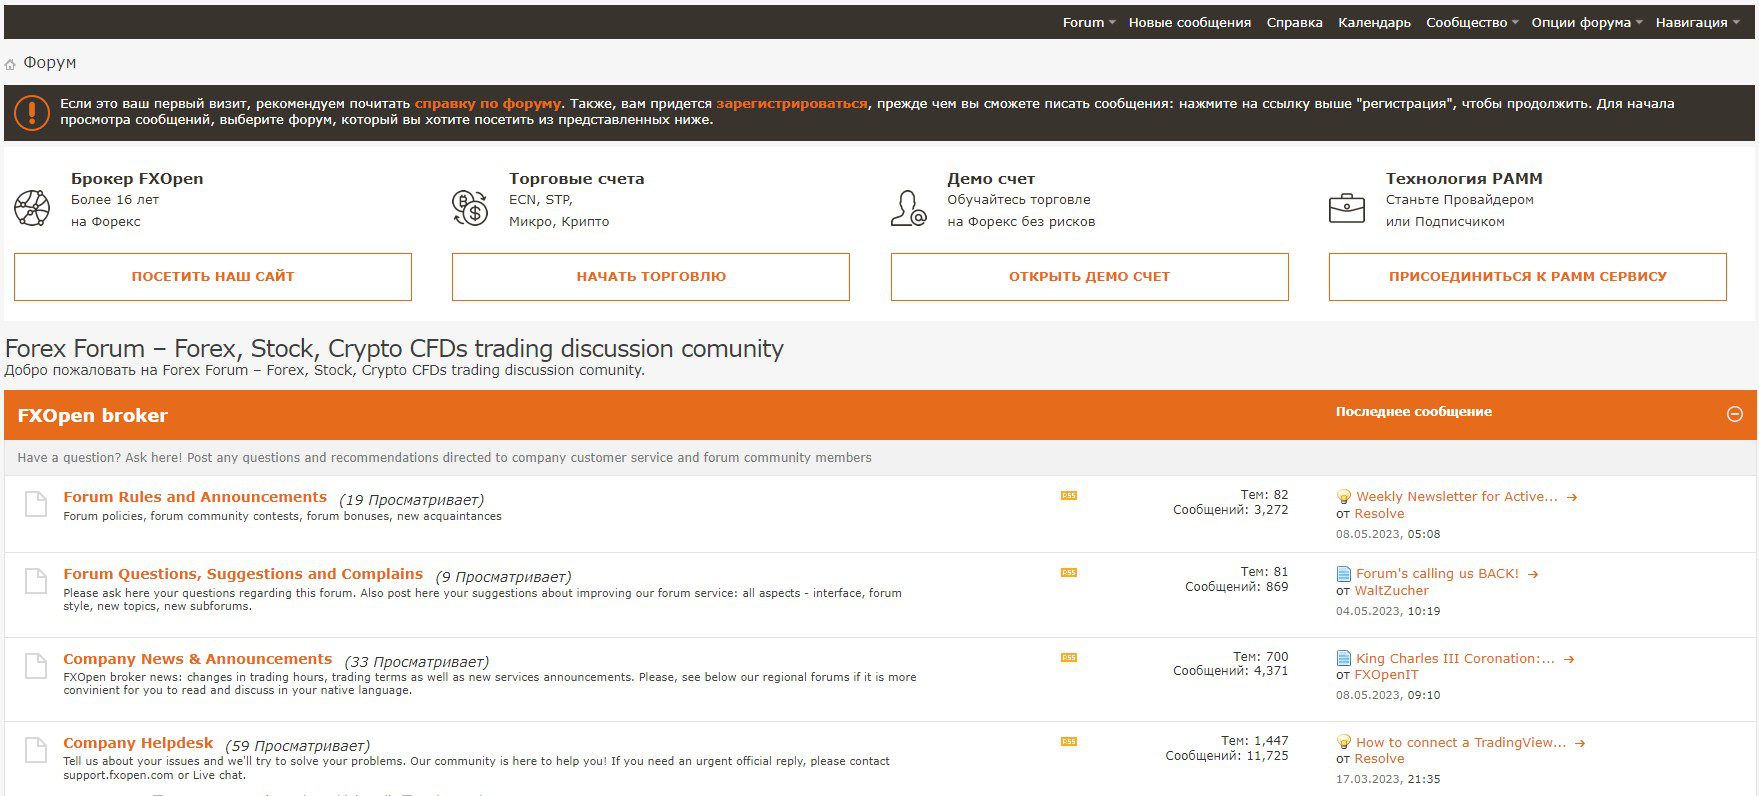Open the Forum dropdown menu
Image resolution: width=1759 pixels, height=796 pixels.
pyautogui.click(x=1088, y=22)
